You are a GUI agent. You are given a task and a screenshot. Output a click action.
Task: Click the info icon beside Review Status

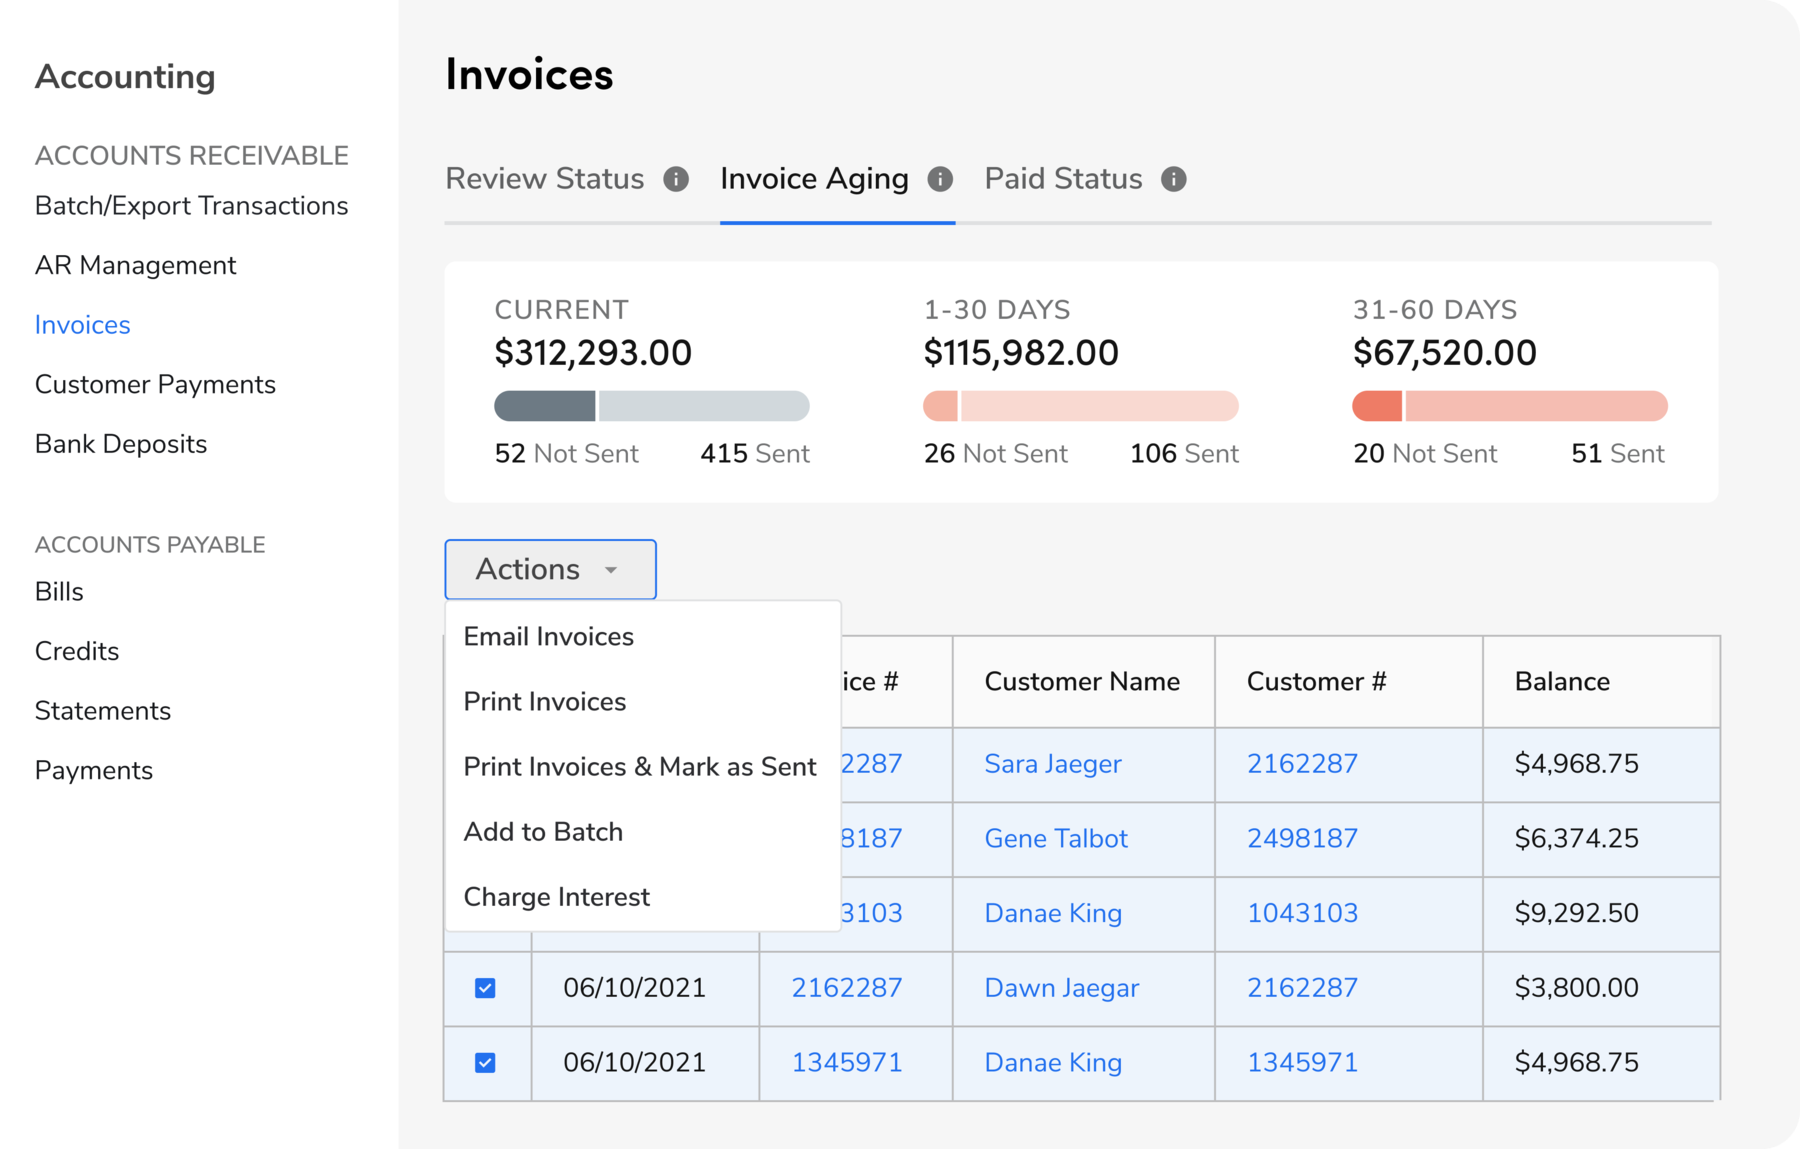676,179
